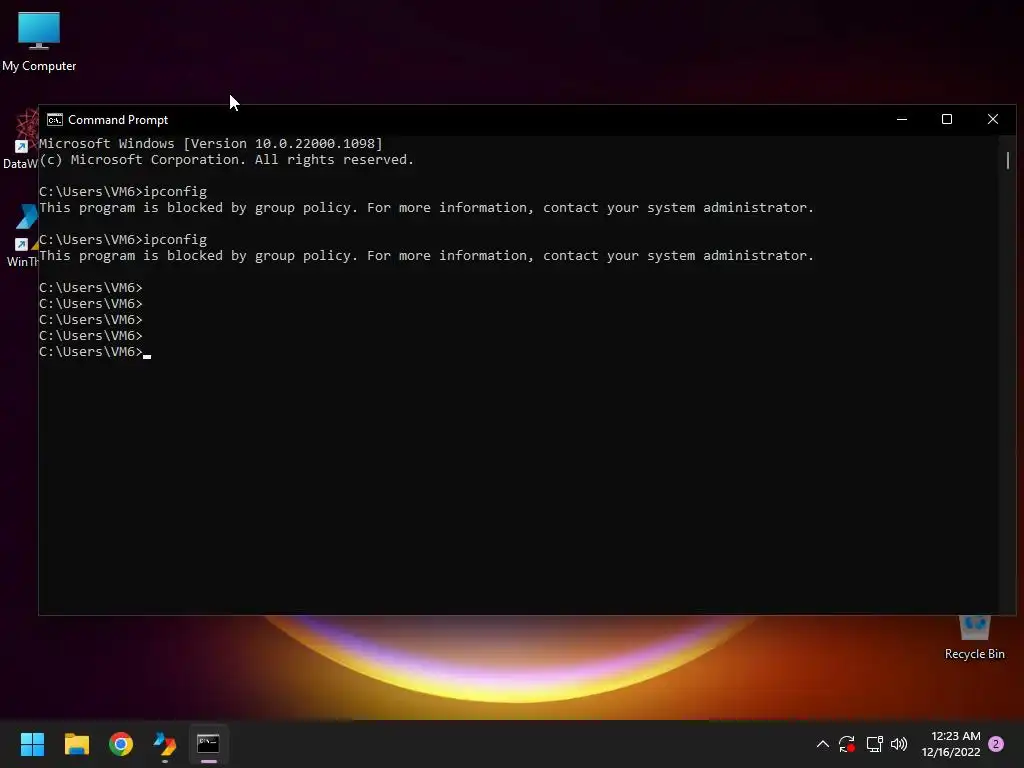This screenshot has width=1024, height=768.
Task: Click the last prompt line with blinking cursor
Action: coord(95,352)
